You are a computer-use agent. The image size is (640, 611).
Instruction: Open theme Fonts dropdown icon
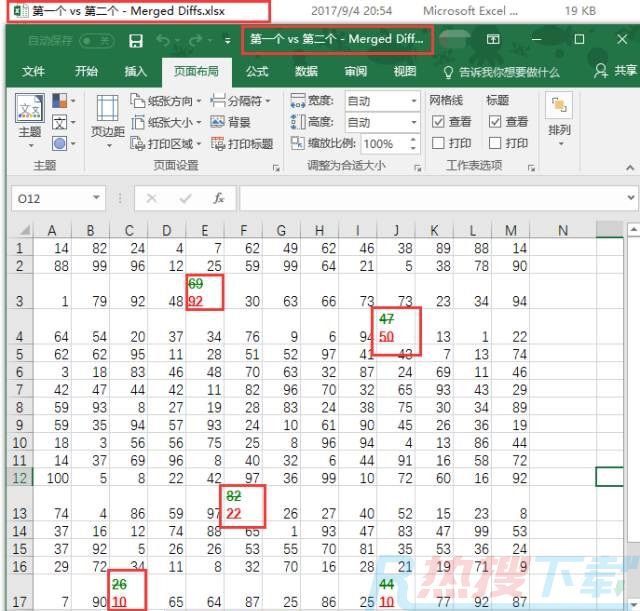point(64,122)
